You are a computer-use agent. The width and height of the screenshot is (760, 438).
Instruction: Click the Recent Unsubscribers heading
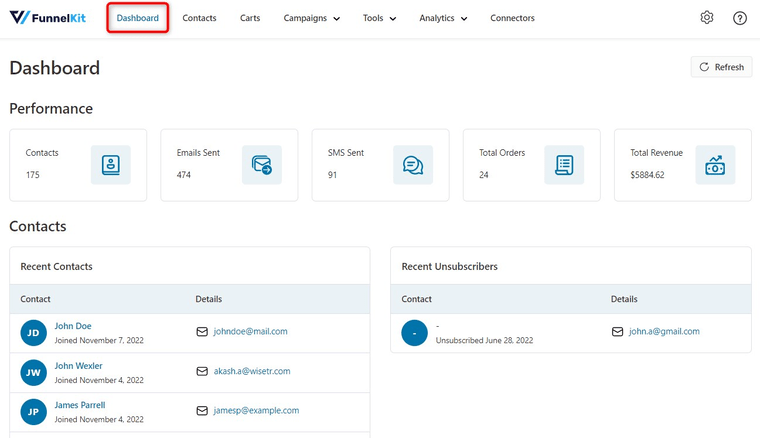[449, 266]
